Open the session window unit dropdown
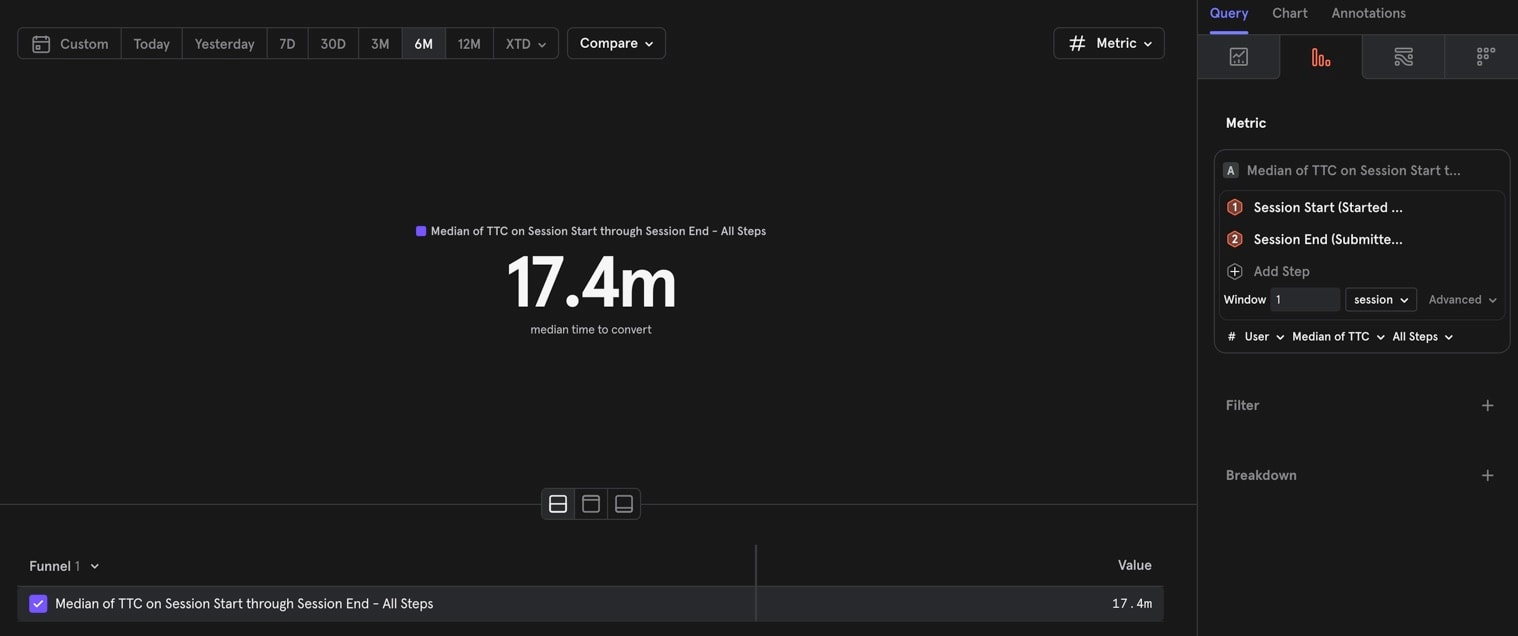This screenshot has width=1518, height=636. click(x=1380, y=300)
